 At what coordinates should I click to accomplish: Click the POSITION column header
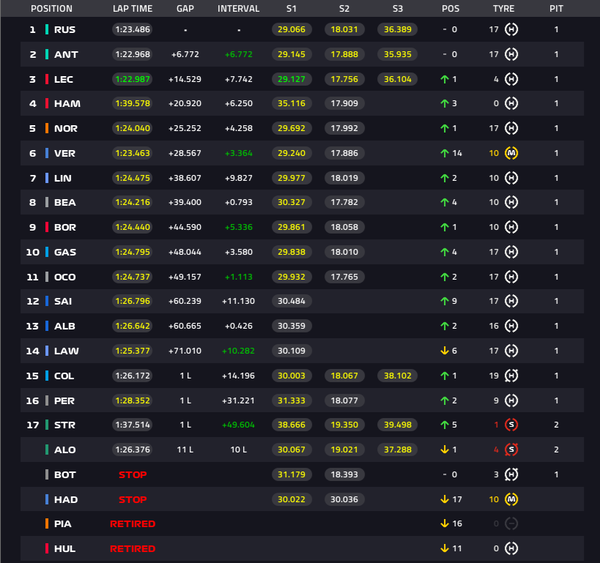point(51,8)
